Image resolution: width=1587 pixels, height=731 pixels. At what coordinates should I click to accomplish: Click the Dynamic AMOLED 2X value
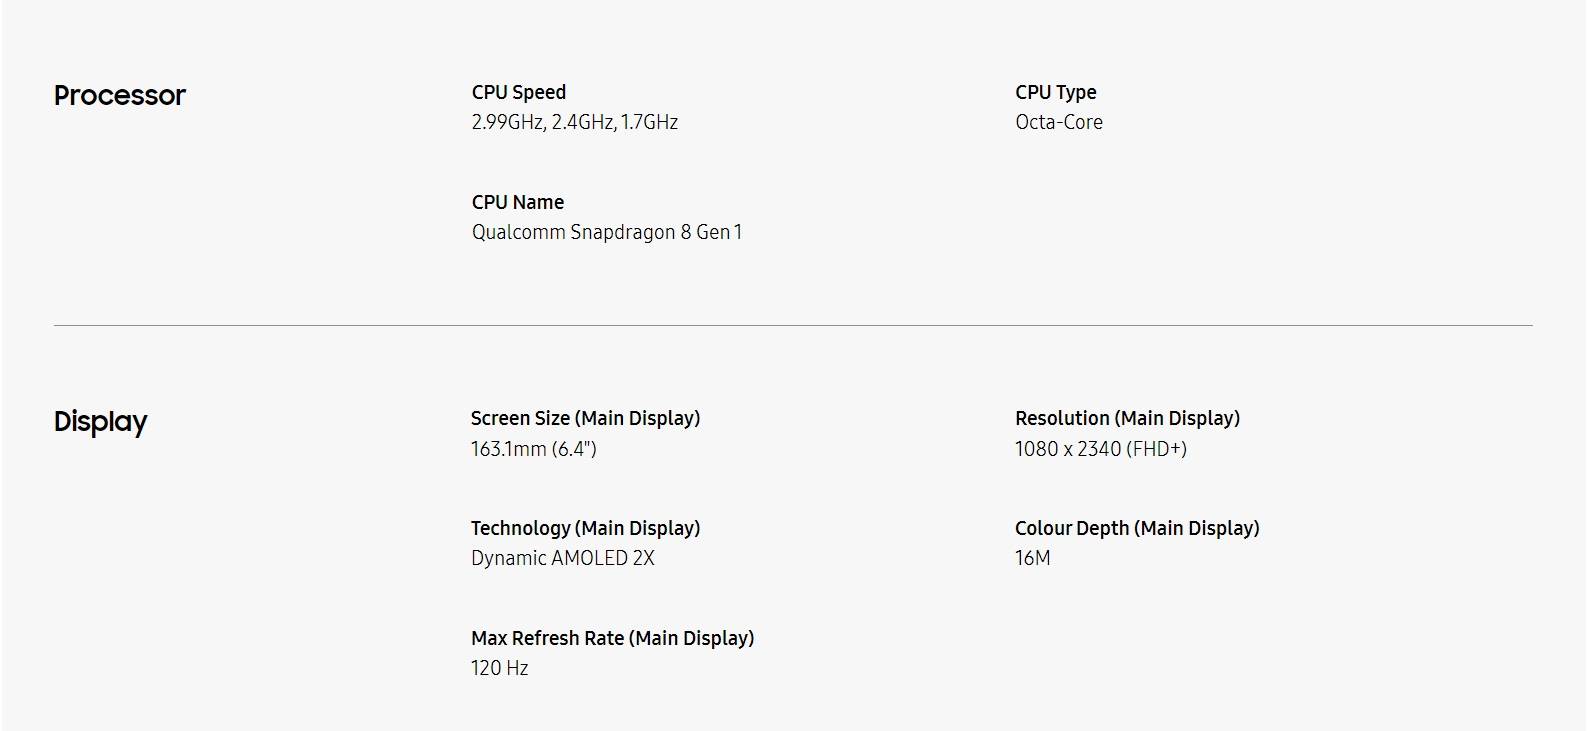click(x=563, y=558)
